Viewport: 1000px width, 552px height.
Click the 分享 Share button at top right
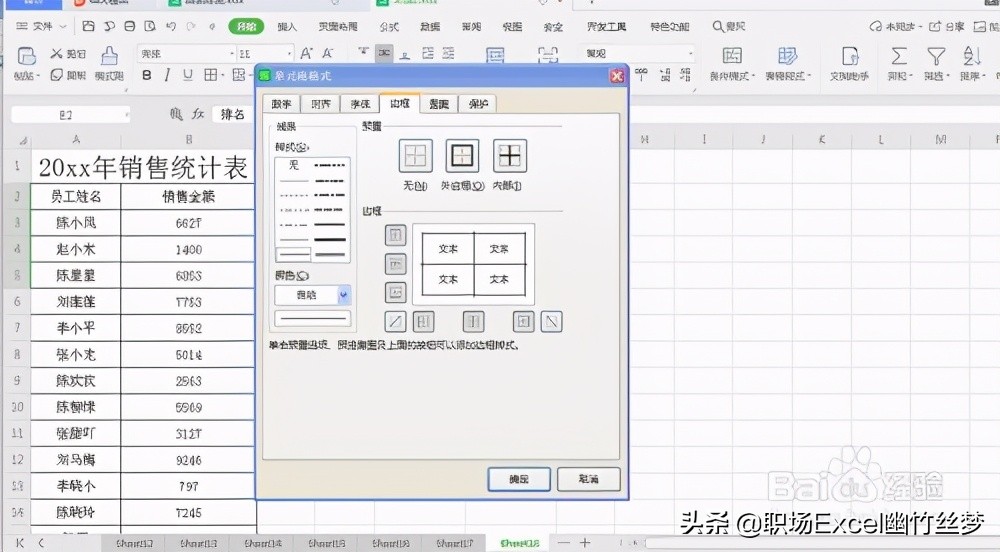click(x=946, y=27)
